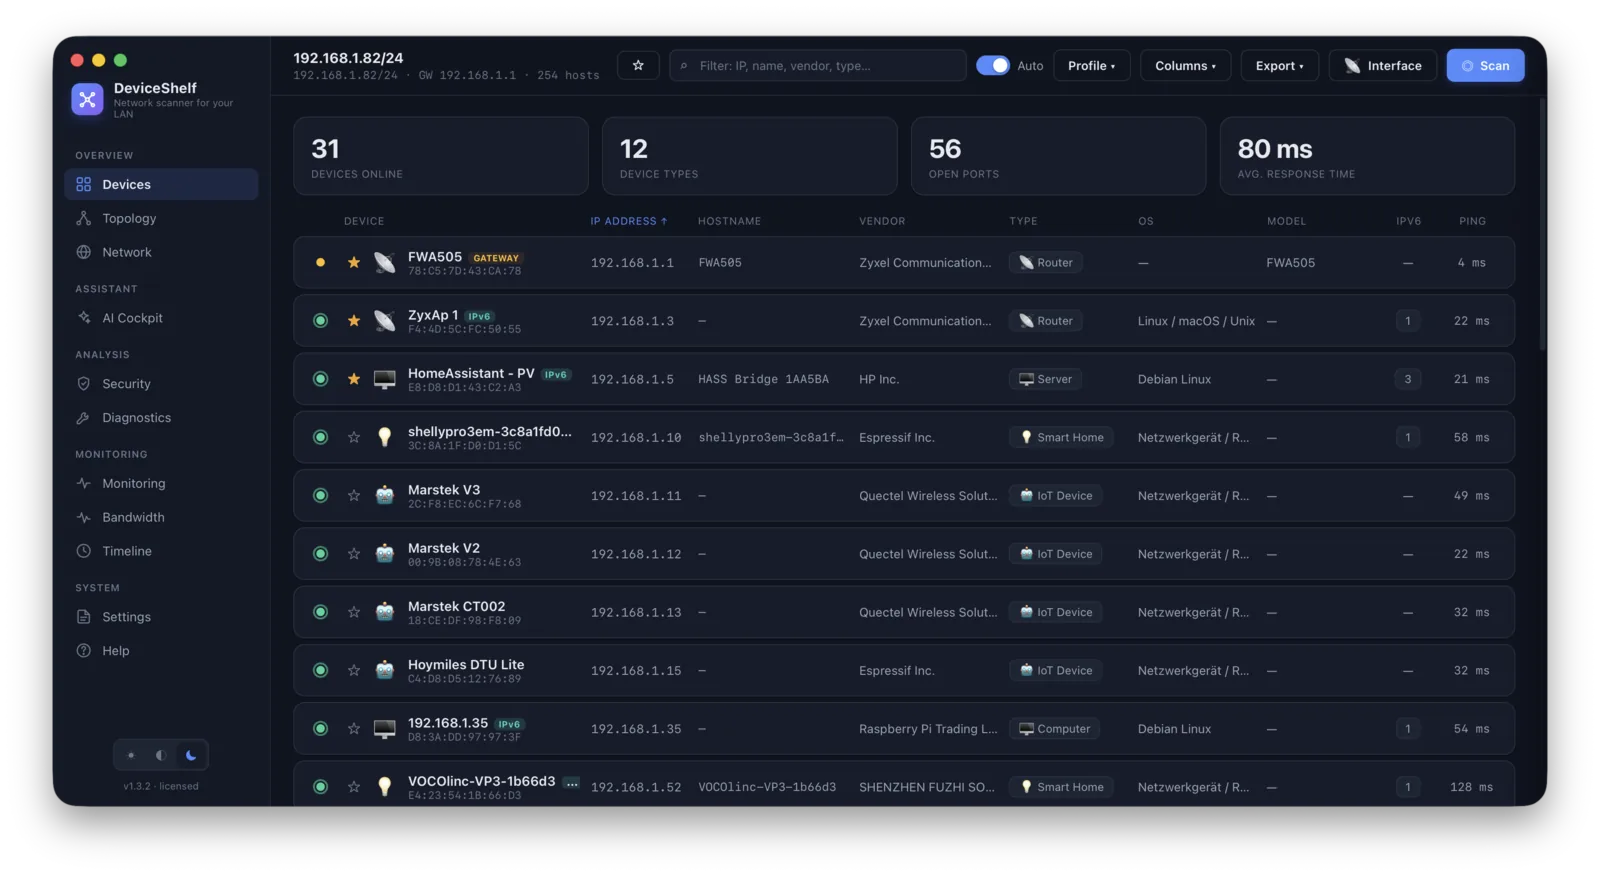This screenshot has height=876, width=1600.
Task: Click the Monitoring pulse icon
Action: (x=84, y=483)
